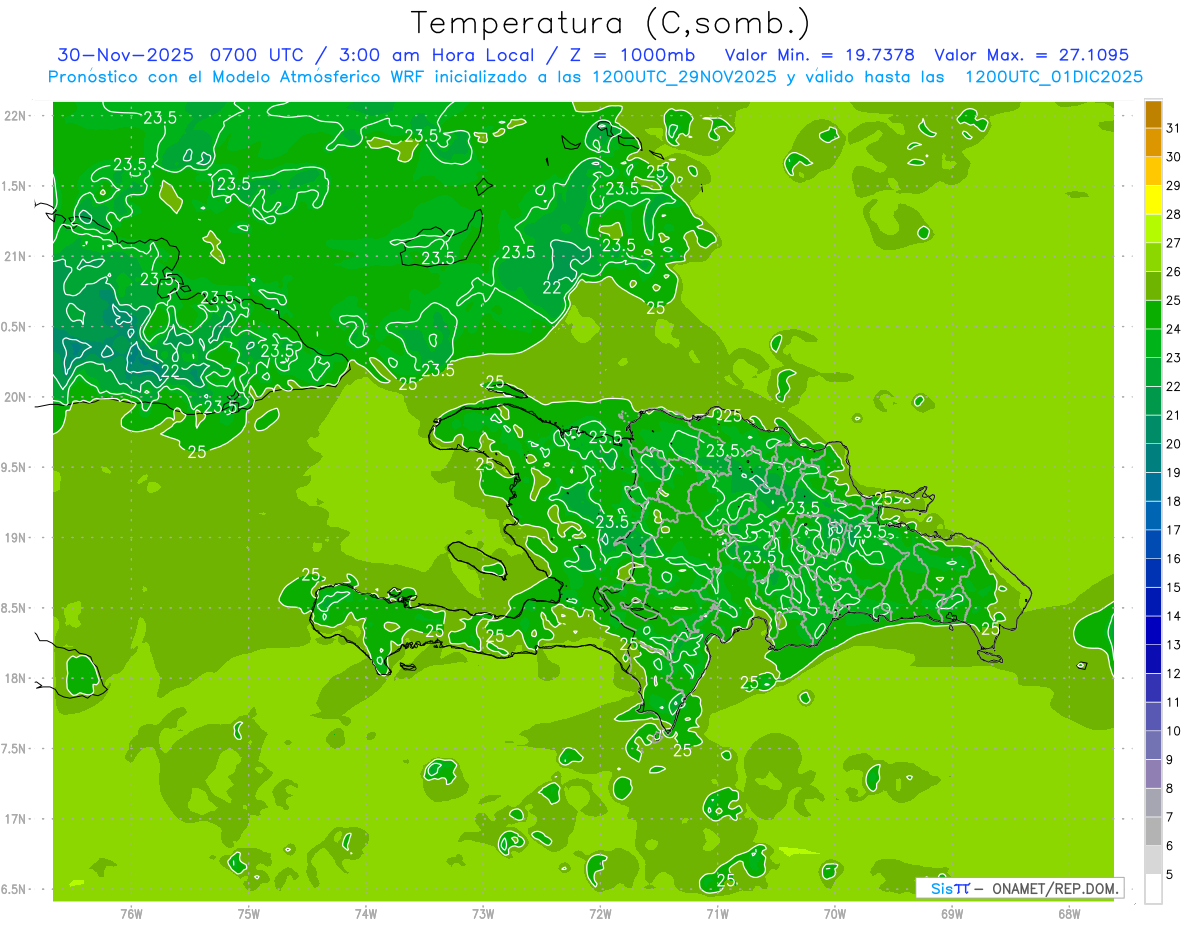Image resolution: width=1200 pixels, height=927 pixels.
Task: Click the color scale label '9'
Action: tap(1170, 760)
